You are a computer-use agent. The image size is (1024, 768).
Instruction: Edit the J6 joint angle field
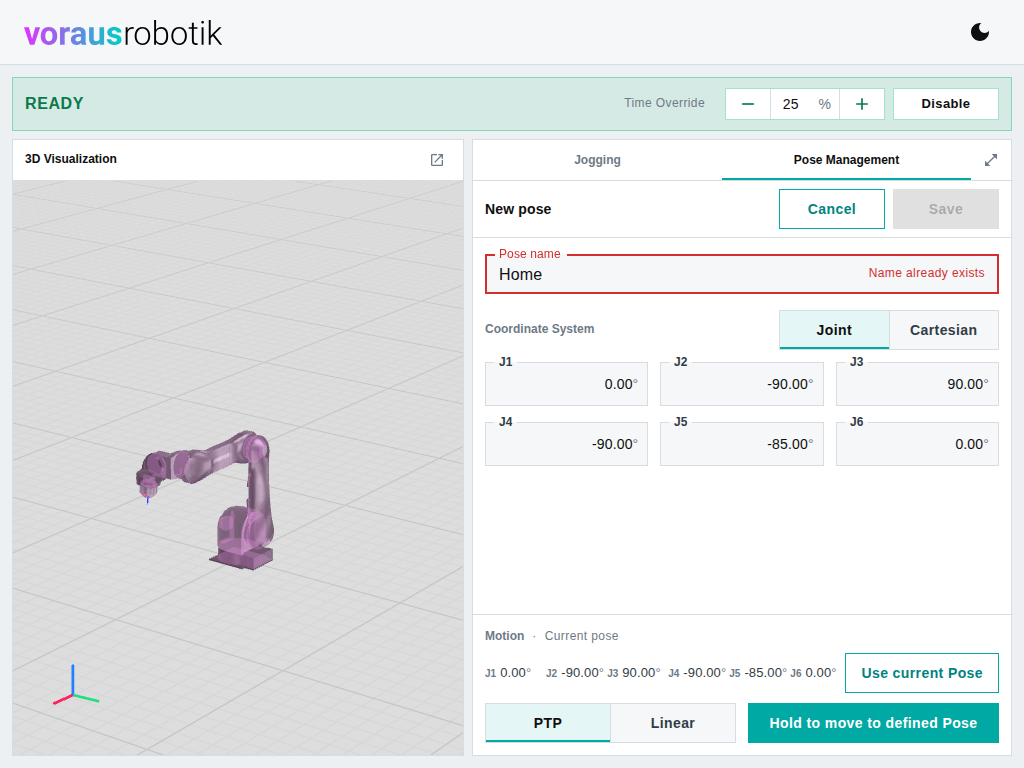917,444
